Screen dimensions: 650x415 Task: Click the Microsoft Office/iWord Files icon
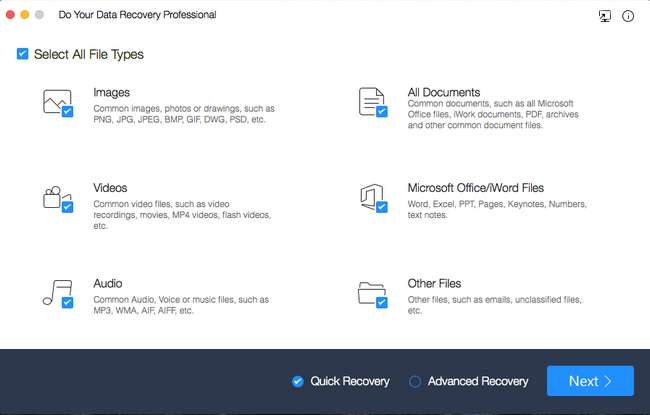pos(372,197)
